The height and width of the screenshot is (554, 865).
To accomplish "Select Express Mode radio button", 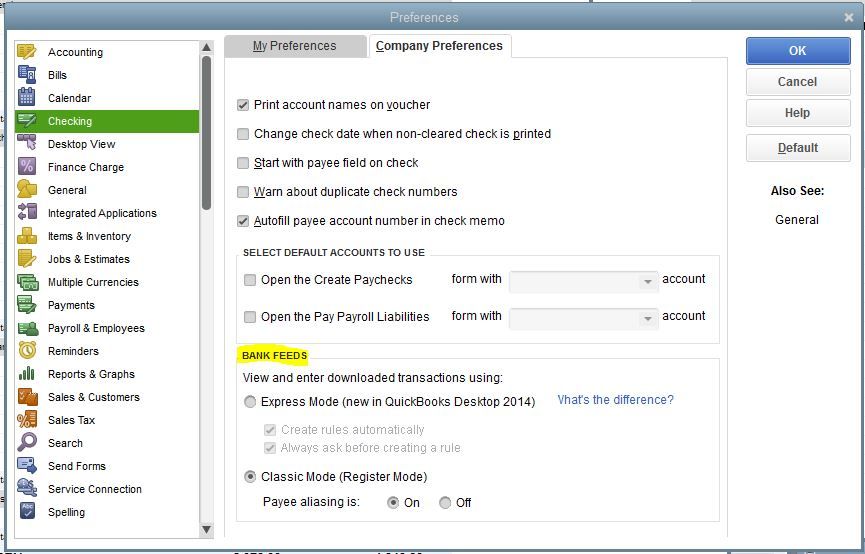I will click(250, 402).
